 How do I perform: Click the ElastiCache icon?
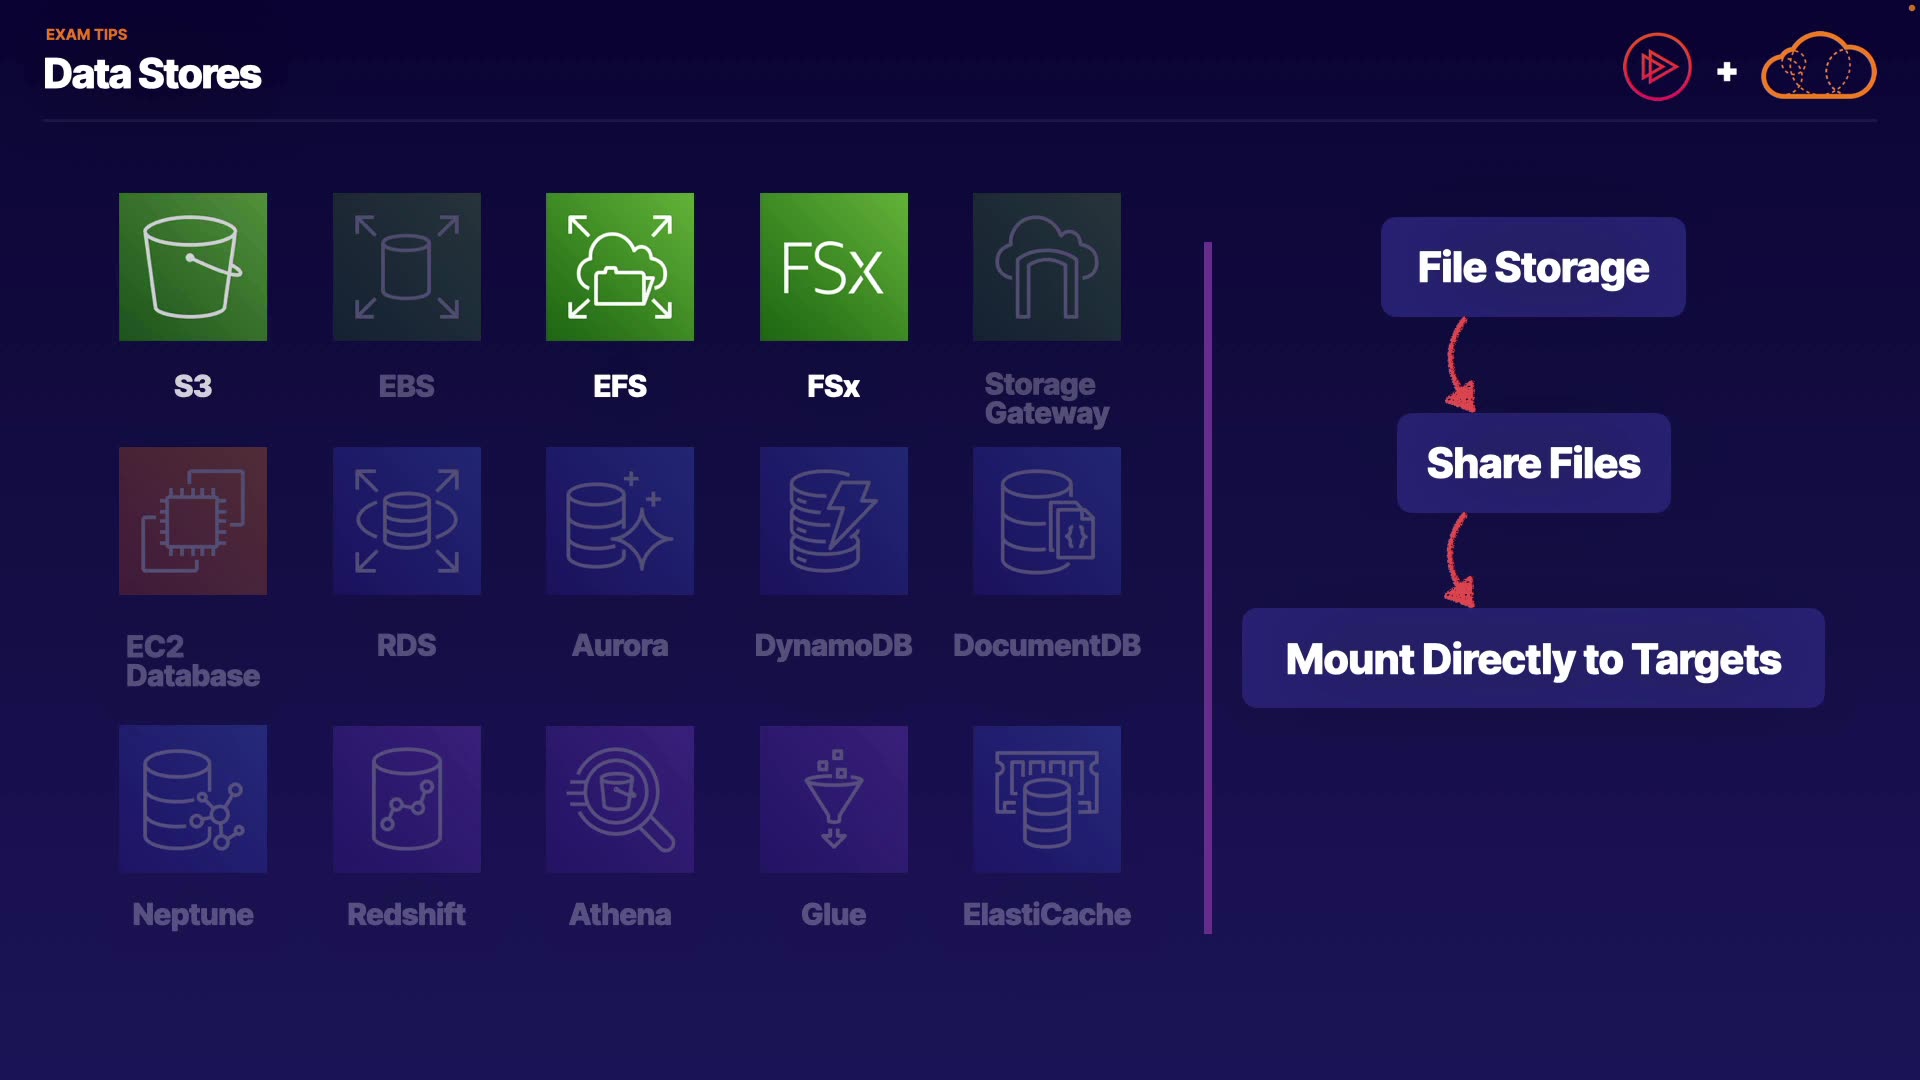(1047, 799)
